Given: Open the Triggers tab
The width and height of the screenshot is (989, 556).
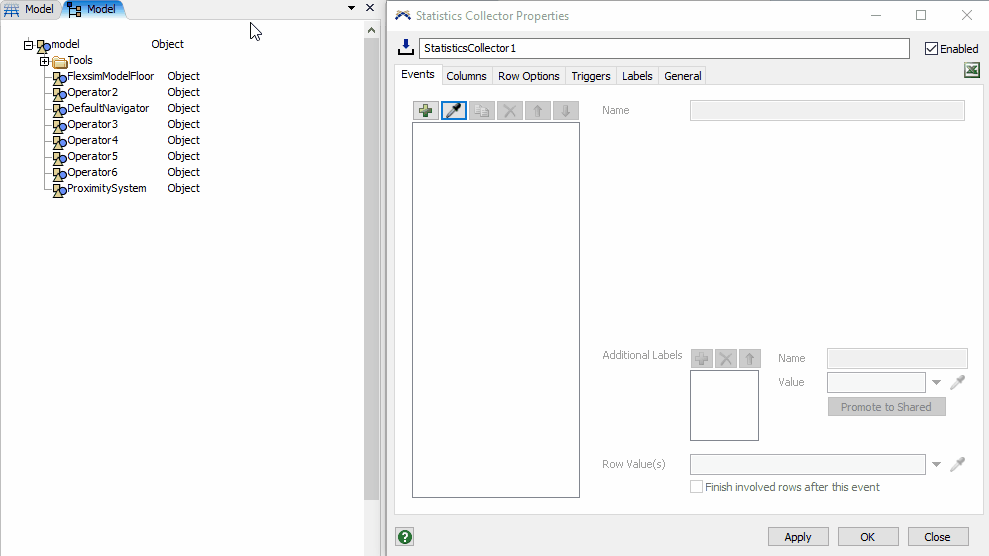Looking at the screenshot, I should coord(590,76).
